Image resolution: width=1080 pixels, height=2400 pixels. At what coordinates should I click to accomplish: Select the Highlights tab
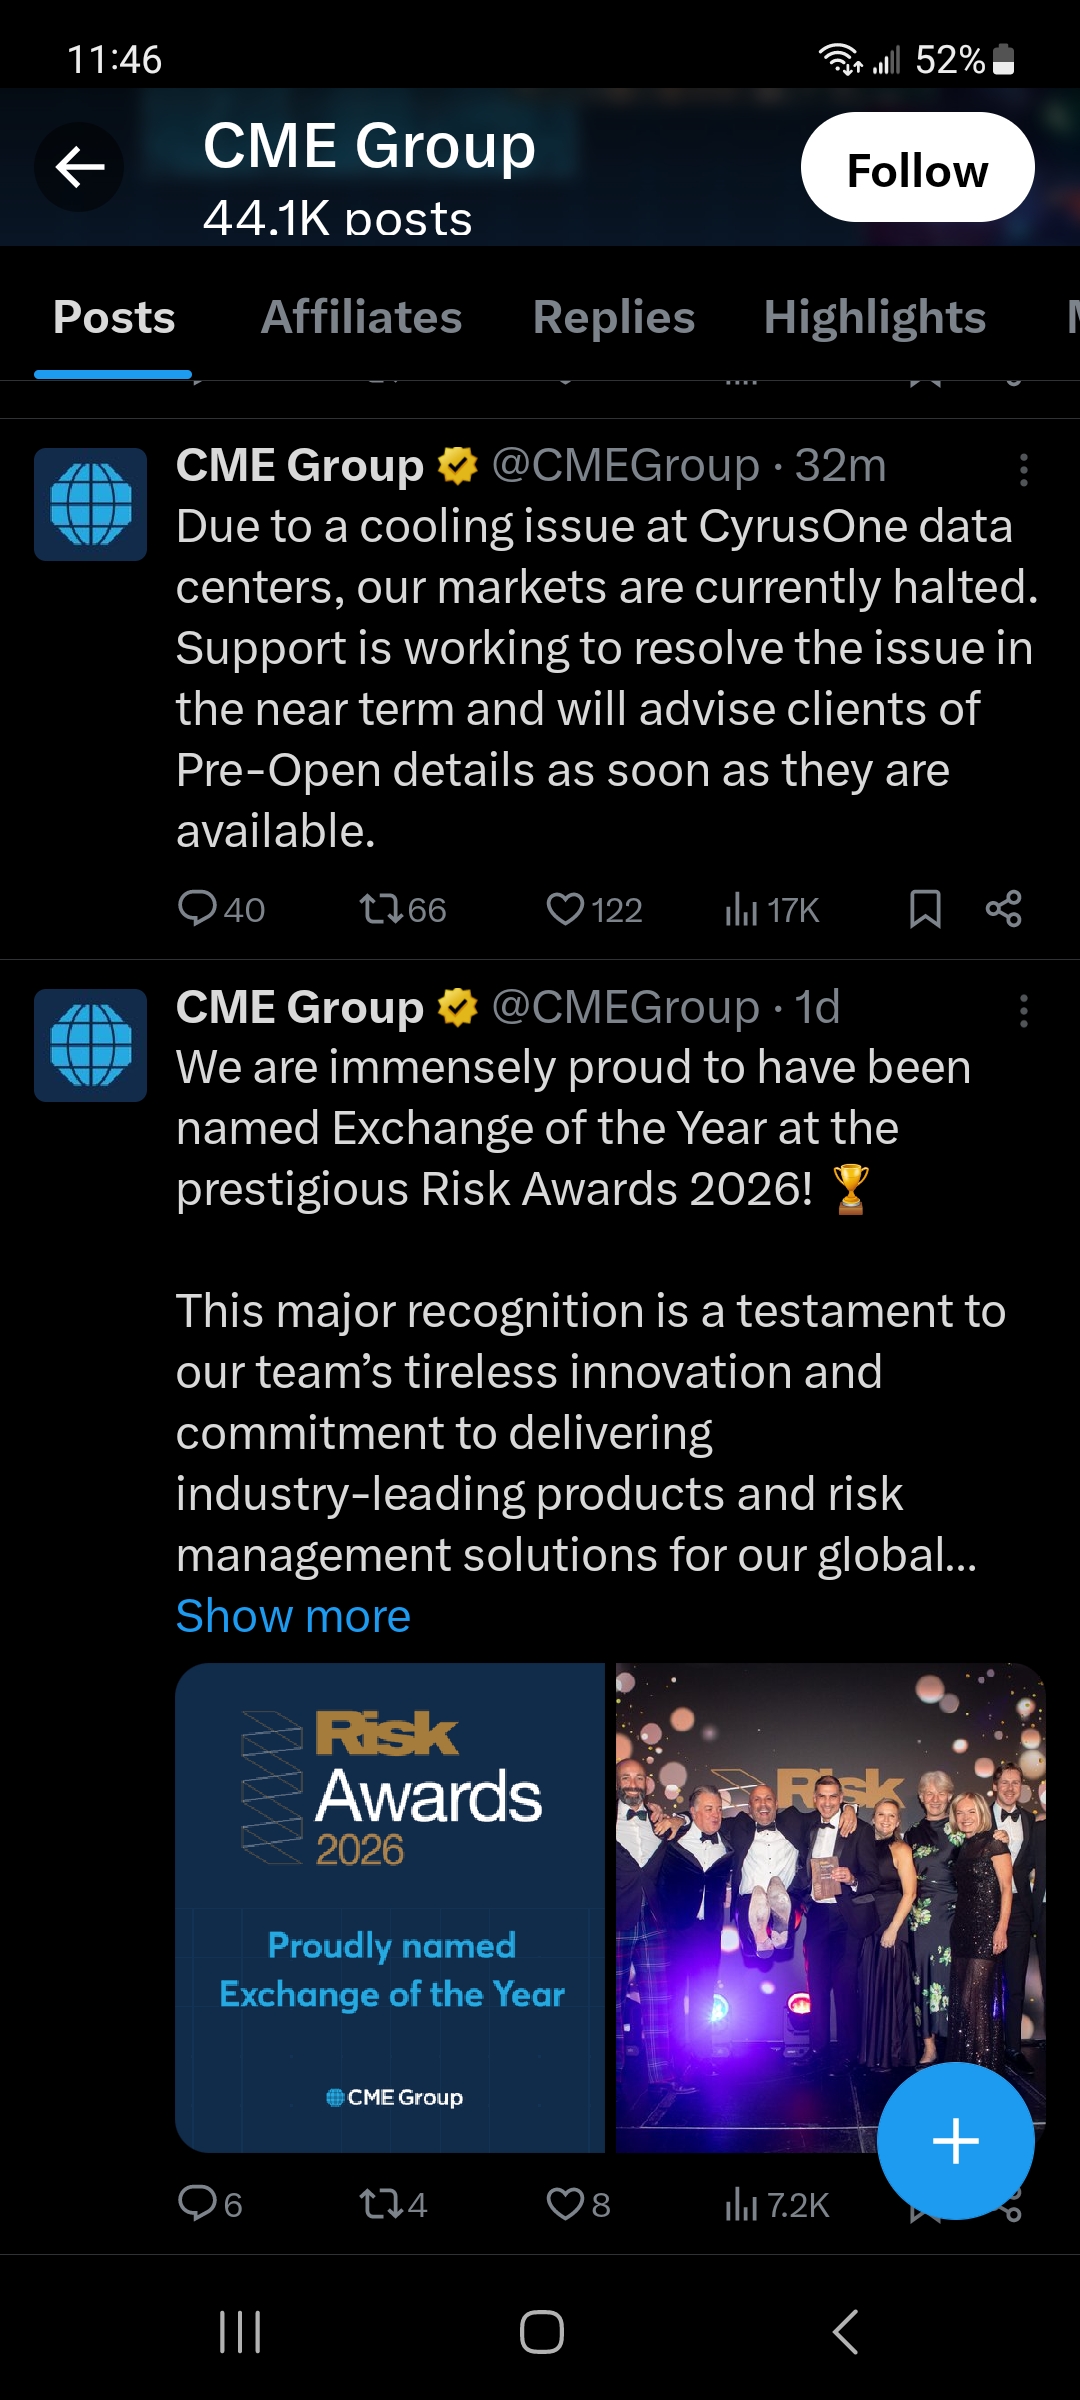(874, 318)
